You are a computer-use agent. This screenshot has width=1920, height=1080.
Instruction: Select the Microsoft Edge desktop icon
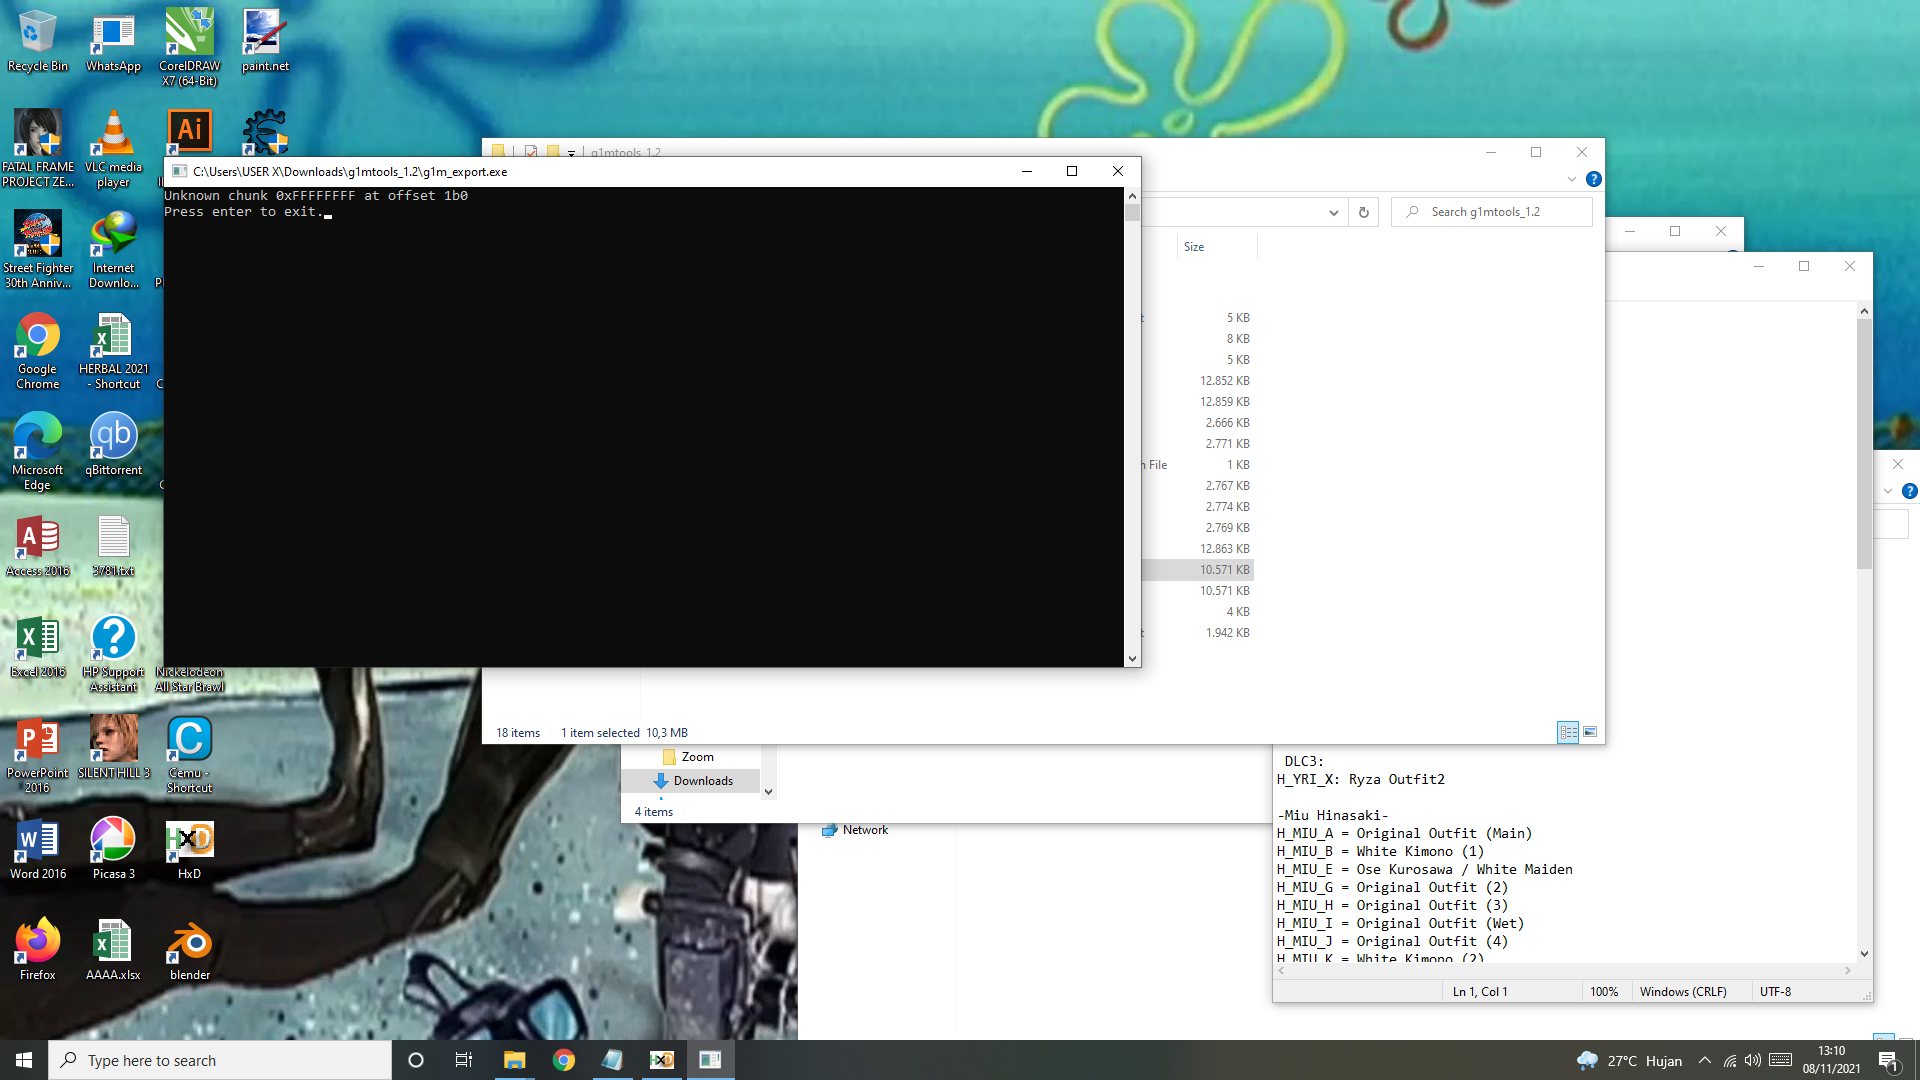click(38, 451)
